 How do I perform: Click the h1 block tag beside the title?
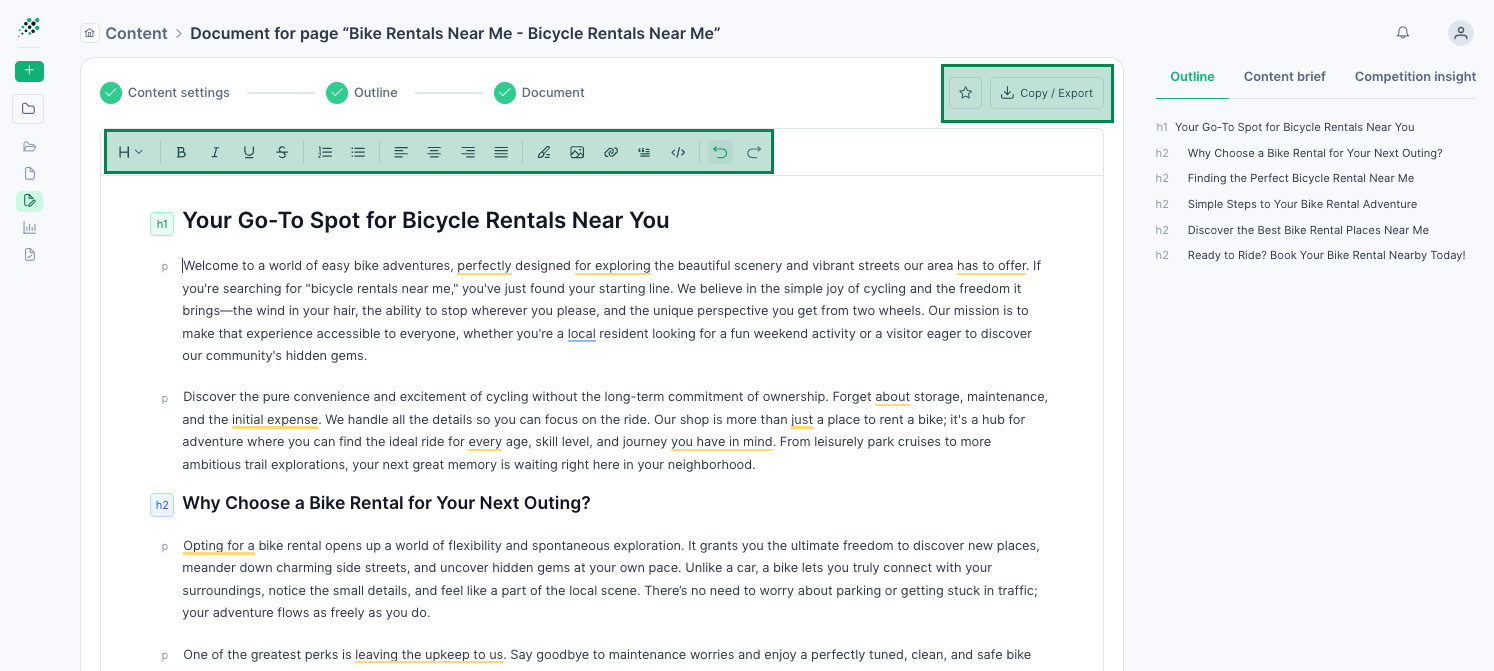click(162, 224)
